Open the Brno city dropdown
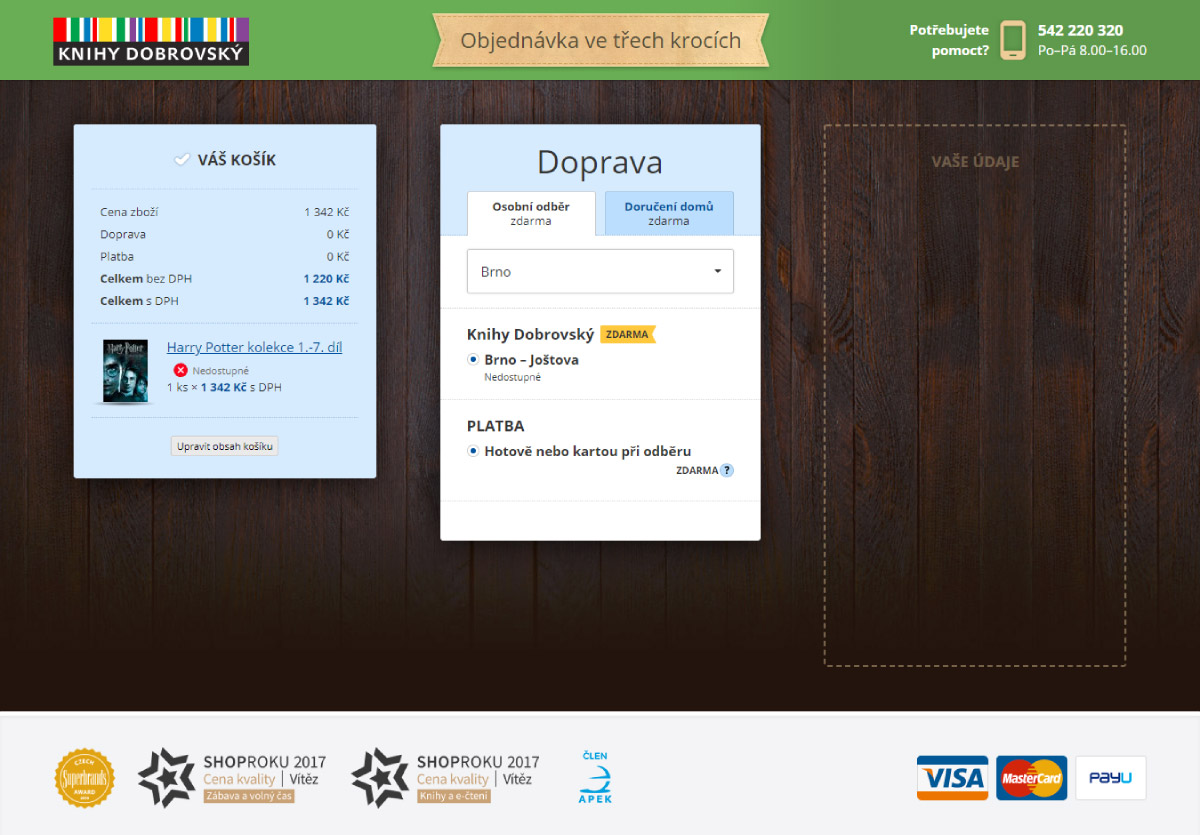1200x835 pixels. (x=600, y=271)
